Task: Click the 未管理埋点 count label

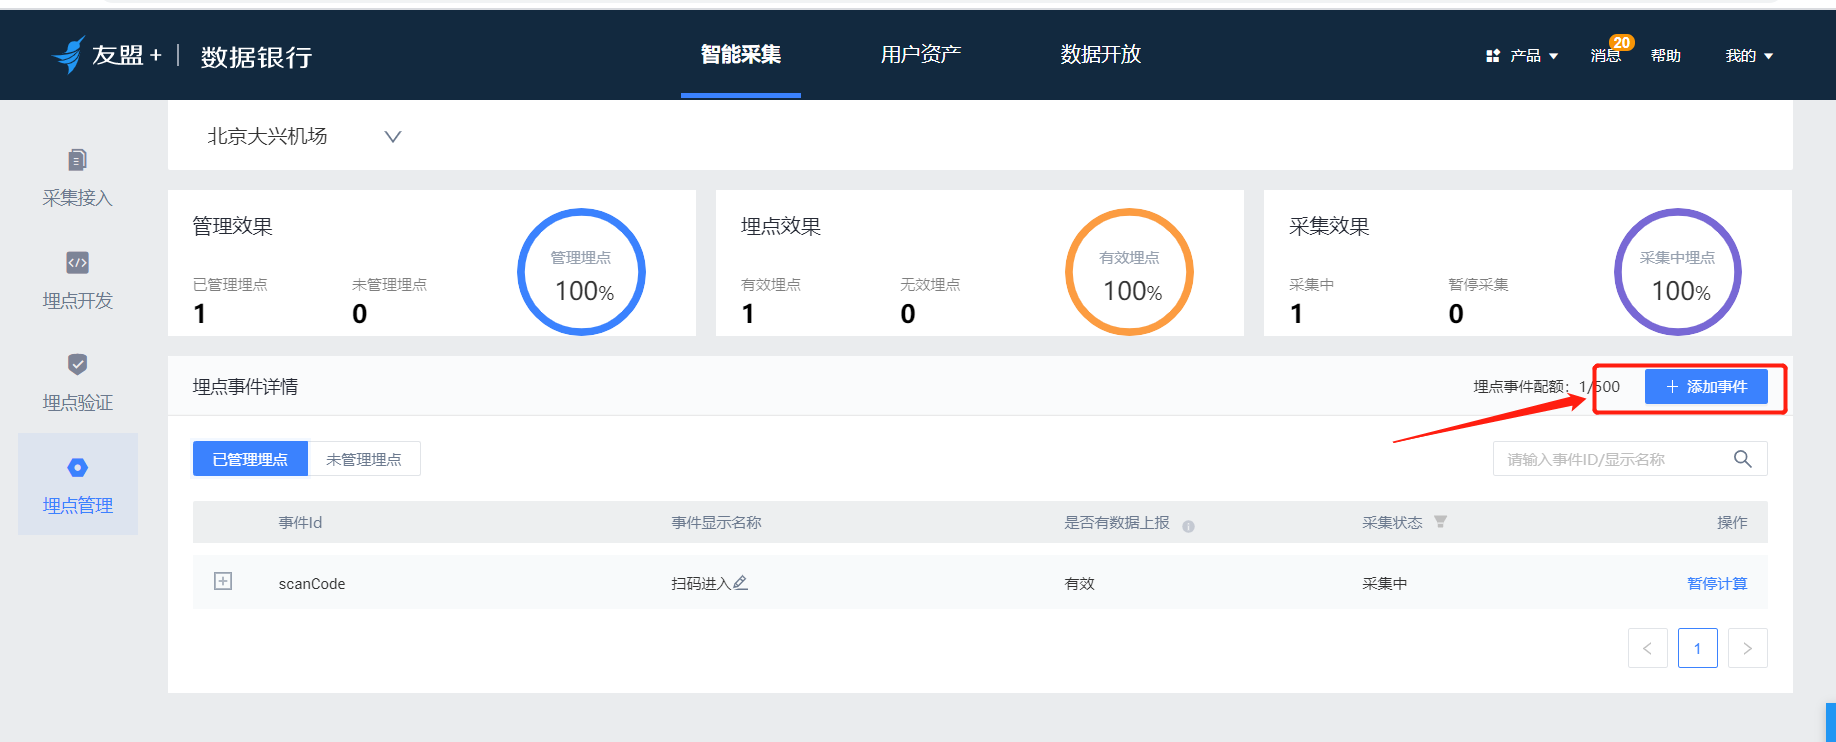Action: (389, 284)
